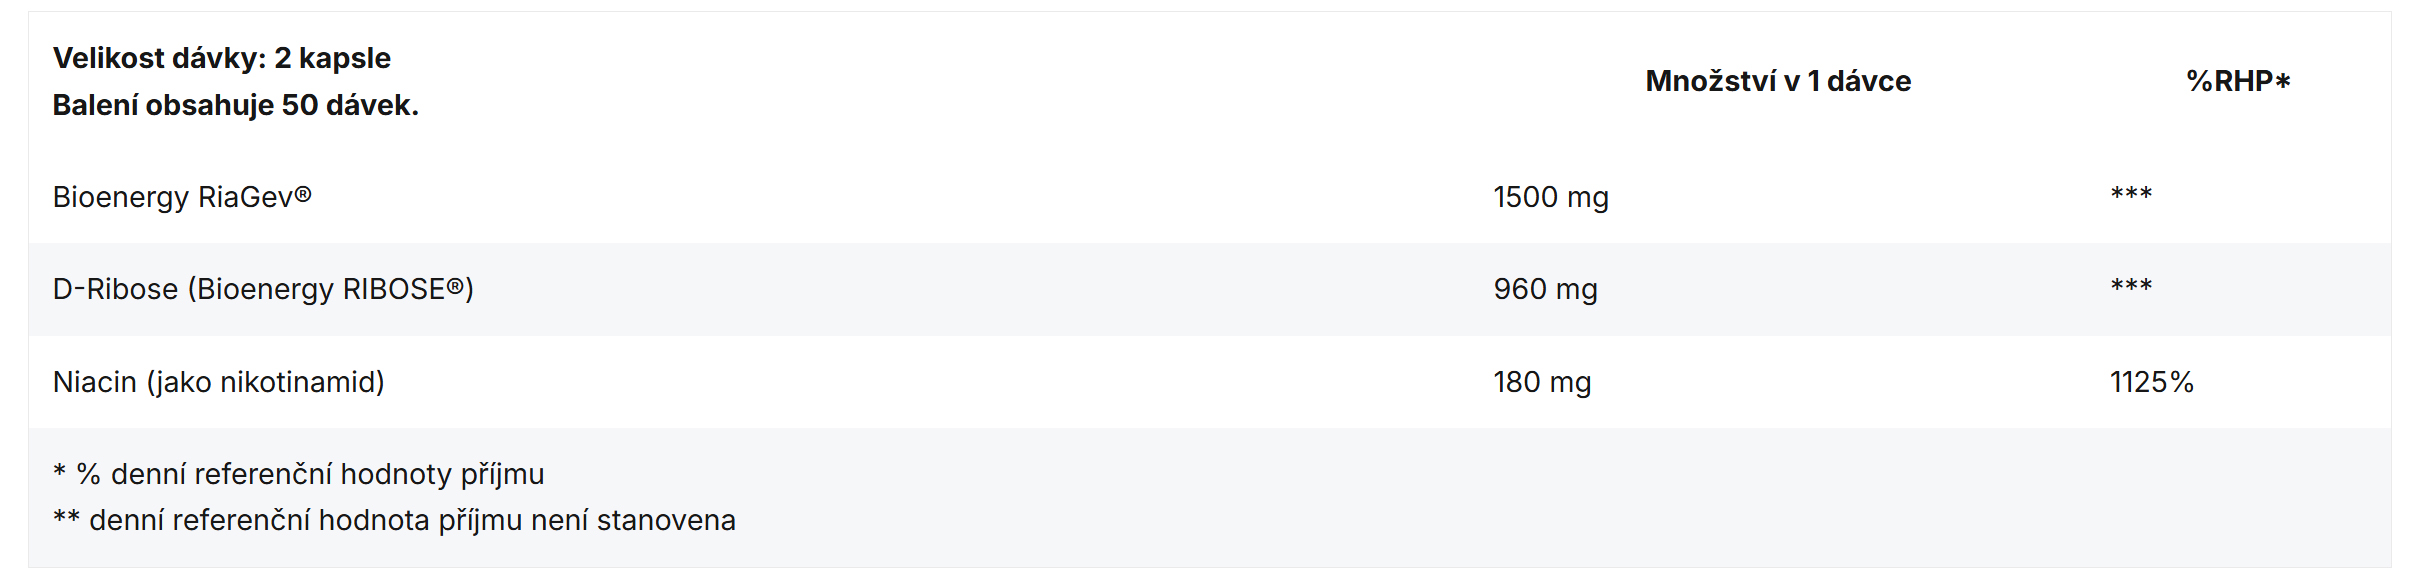Click the '* % denní referenční hodnoty příjmu' footnote
The height and width of the screenshot is (582, 2423).
point(298,474)
